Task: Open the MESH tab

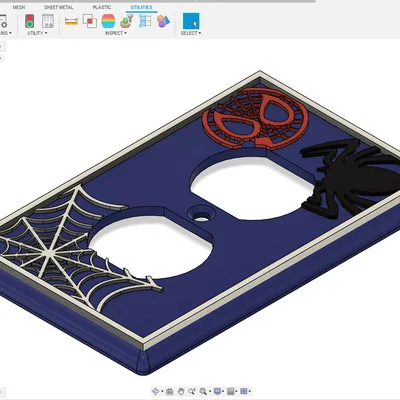Action: pyautogui.click(x=19, y=7)
